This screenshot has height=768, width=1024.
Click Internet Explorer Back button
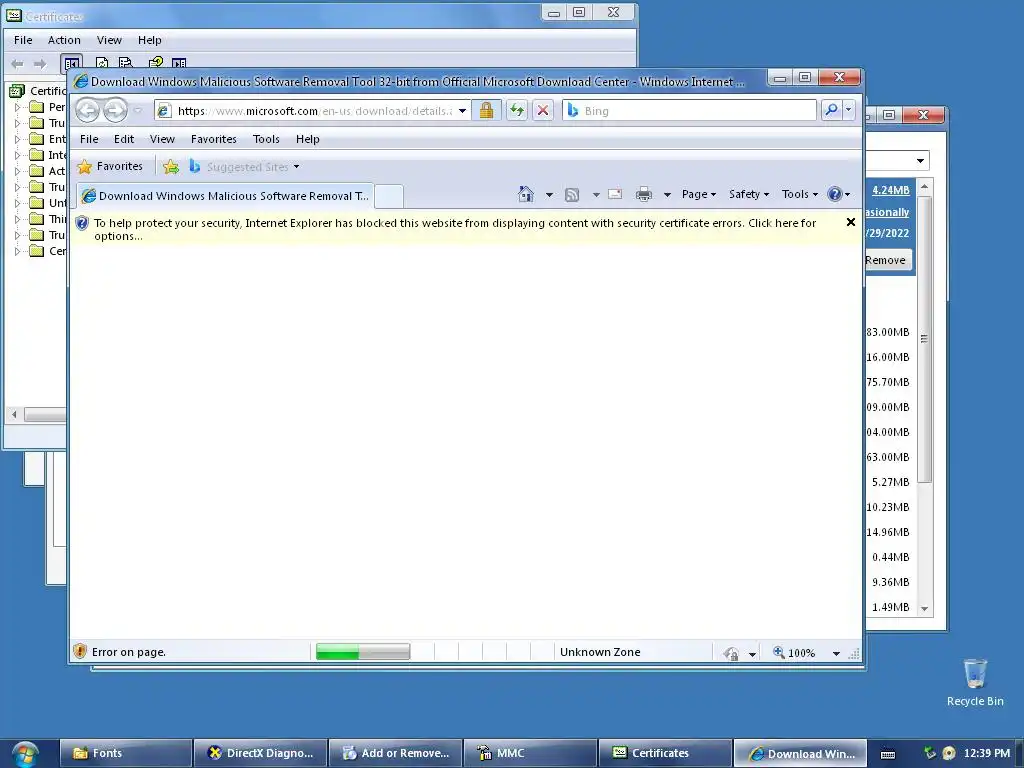click(x=87, y=110)
